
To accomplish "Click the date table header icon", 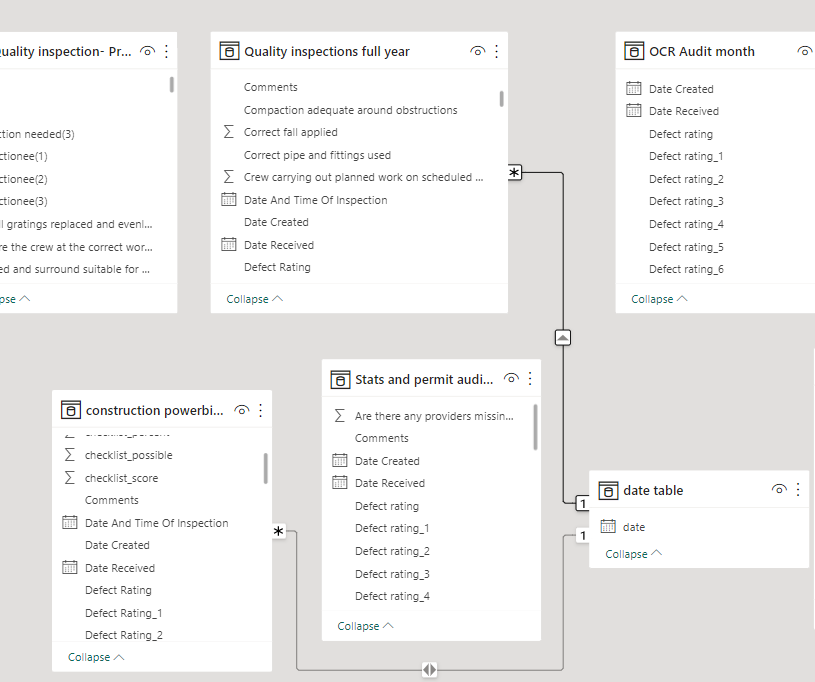I will pos(609,491).
